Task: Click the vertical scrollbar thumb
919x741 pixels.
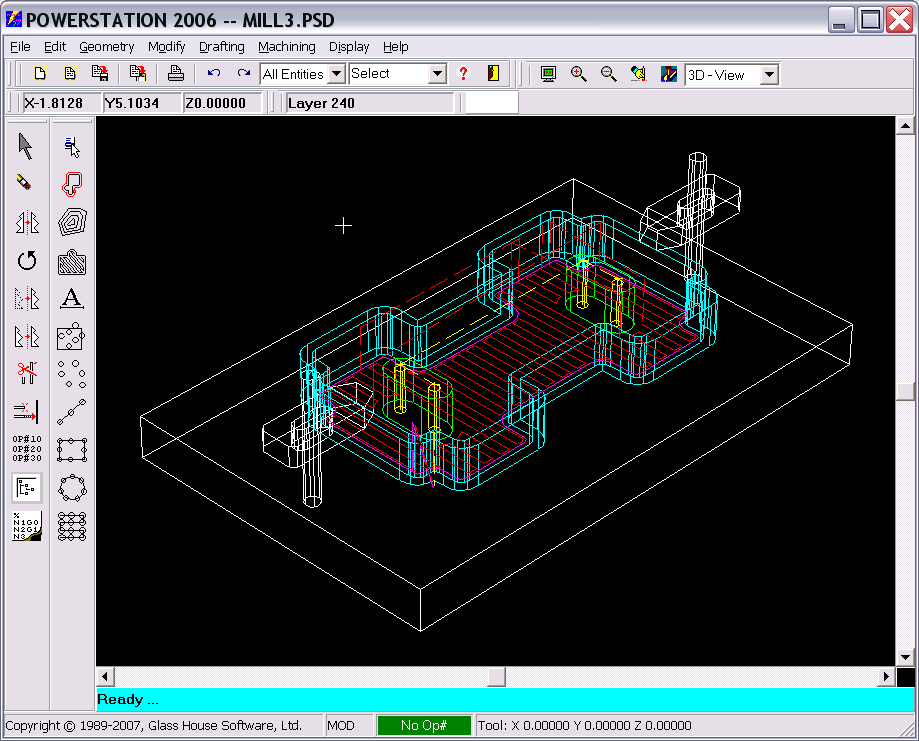Action: pyautogui.click(x=905, y=391)
